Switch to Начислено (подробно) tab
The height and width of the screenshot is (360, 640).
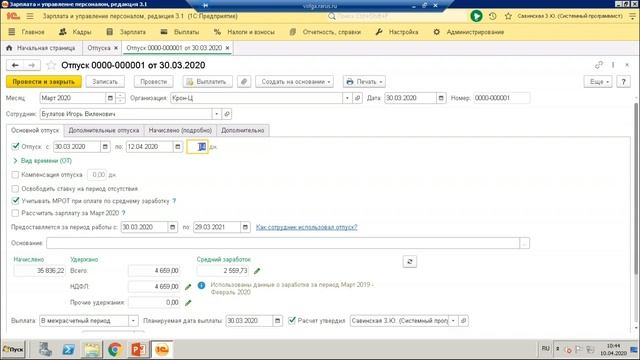[x=180, y=131]
